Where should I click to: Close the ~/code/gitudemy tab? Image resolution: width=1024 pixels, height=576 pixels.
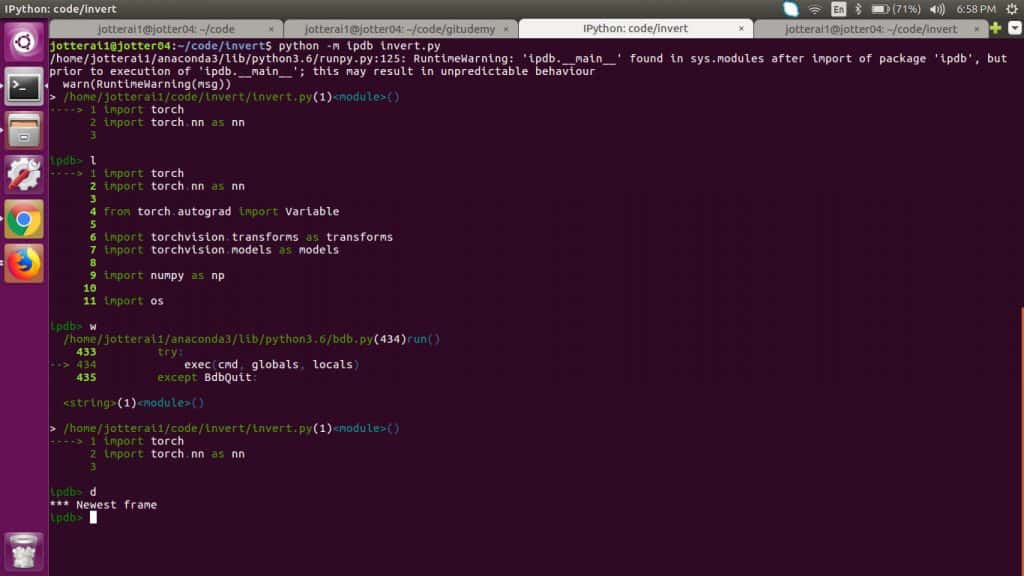point(505,29)
